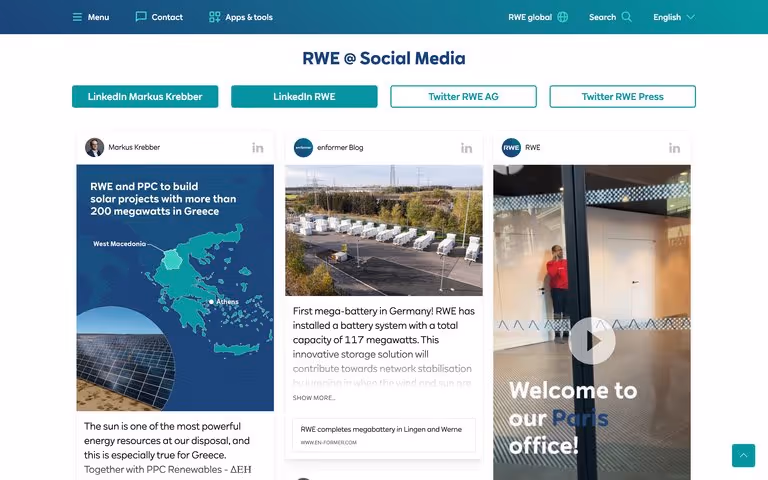The height and width of the screenshot is (480, 768).
Task: Select the LinkedIn Markus Krebber filter
Action: coord(145,96)
